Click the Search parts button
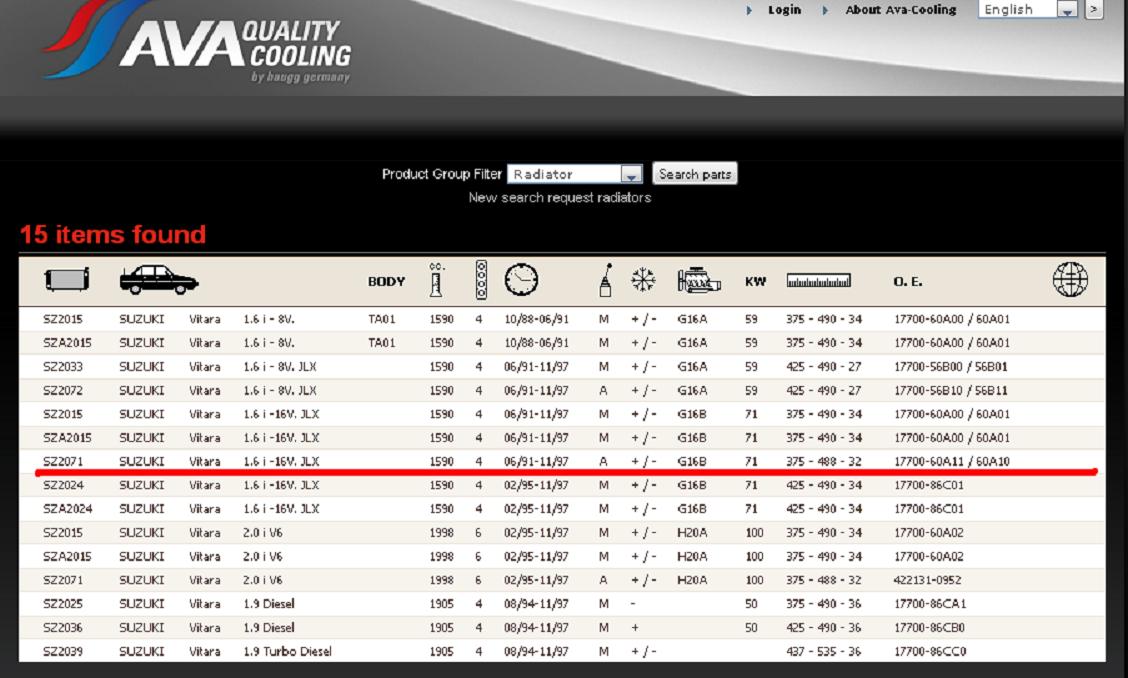Image resolution: width=1128 pixels, height=678 pixels. coord(695,174)
